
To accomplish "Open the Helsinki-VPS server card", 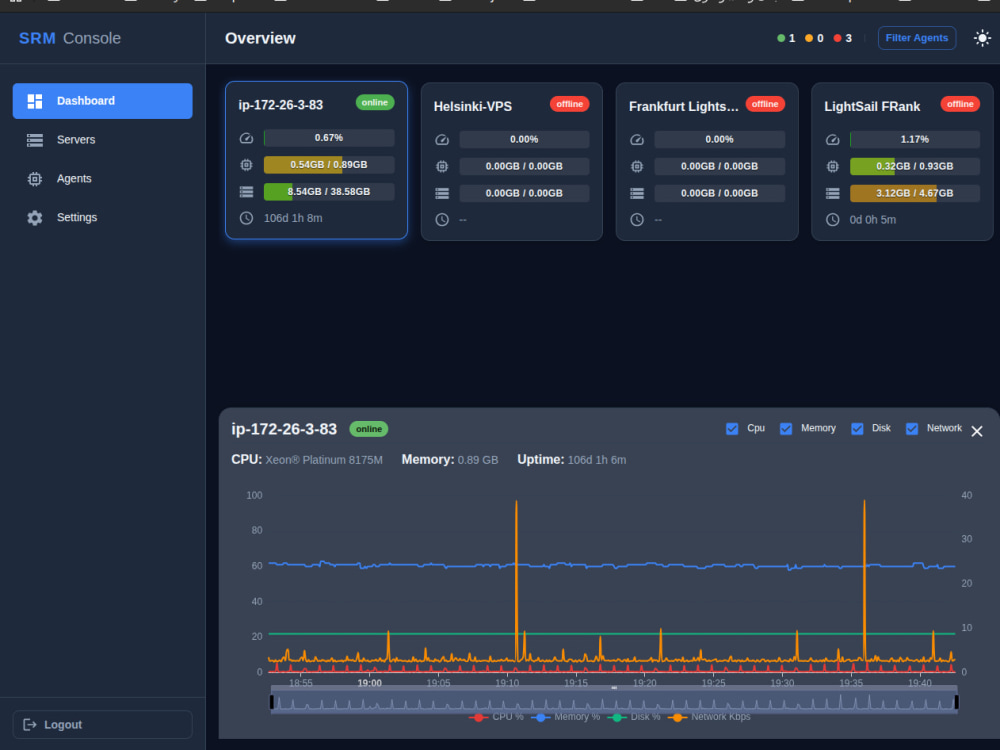I will tap(511, 161).
